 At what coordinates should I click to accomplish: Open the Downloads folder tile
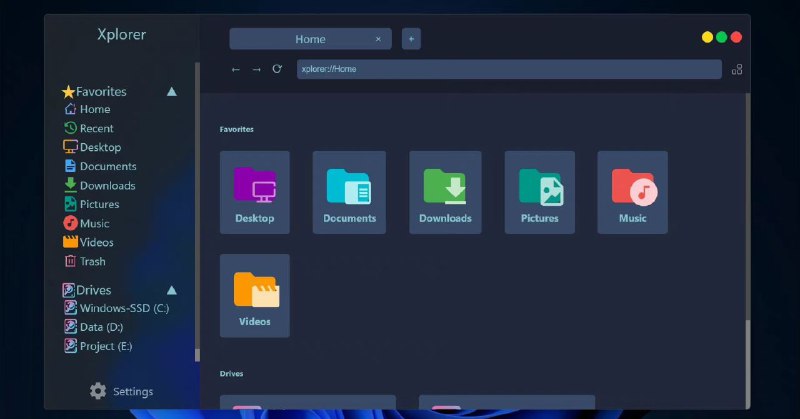(445, 192)
